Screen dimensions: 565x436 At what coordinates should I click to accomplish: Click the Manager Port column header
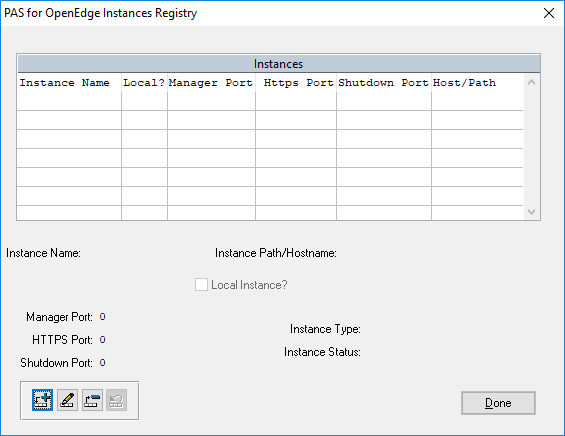pyautogui.click(x=211, y=83)
